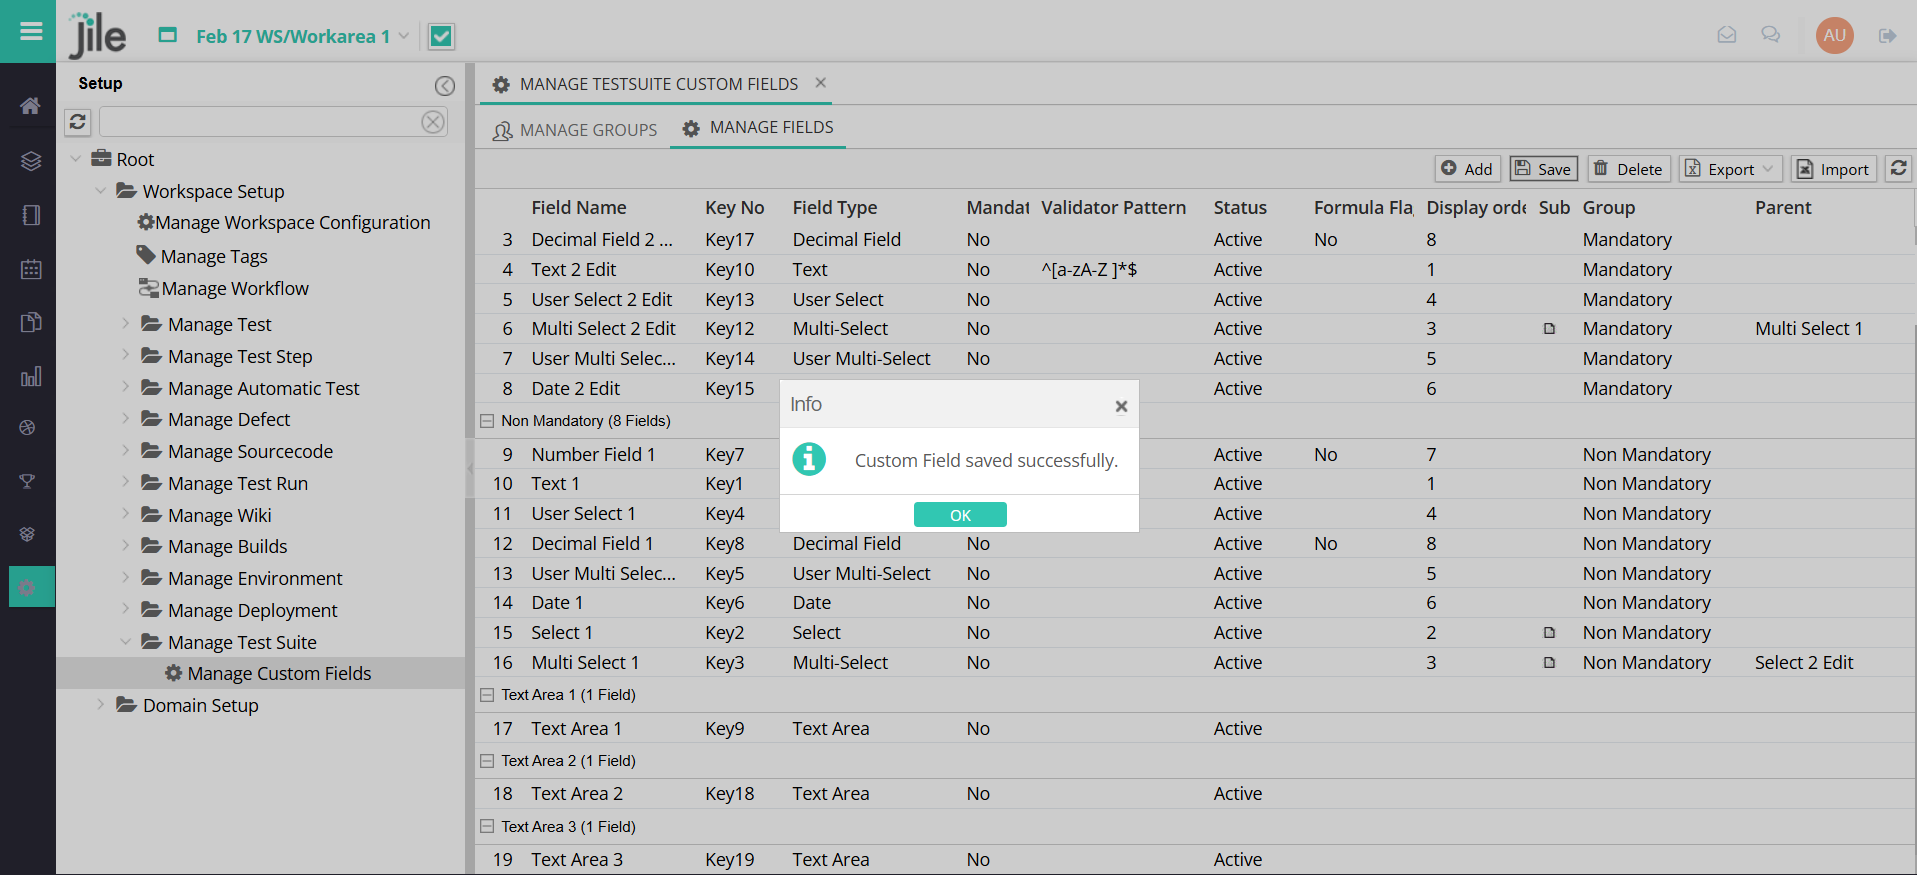Click the logout icon at top right

point(1887,36)
